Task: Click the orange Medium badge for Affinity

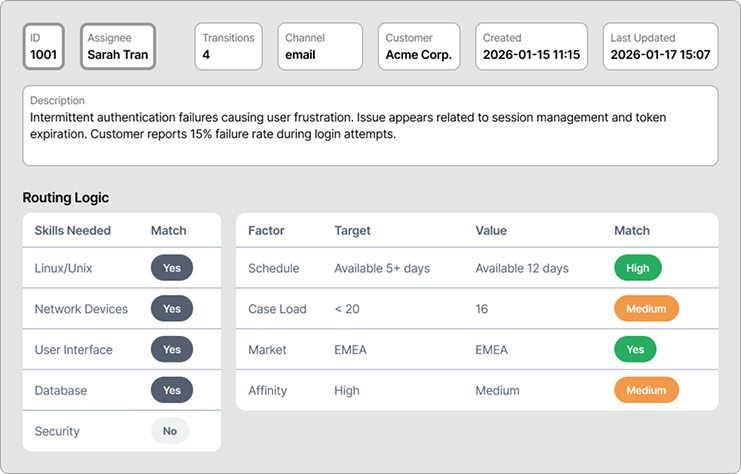Action: [646, 390]
